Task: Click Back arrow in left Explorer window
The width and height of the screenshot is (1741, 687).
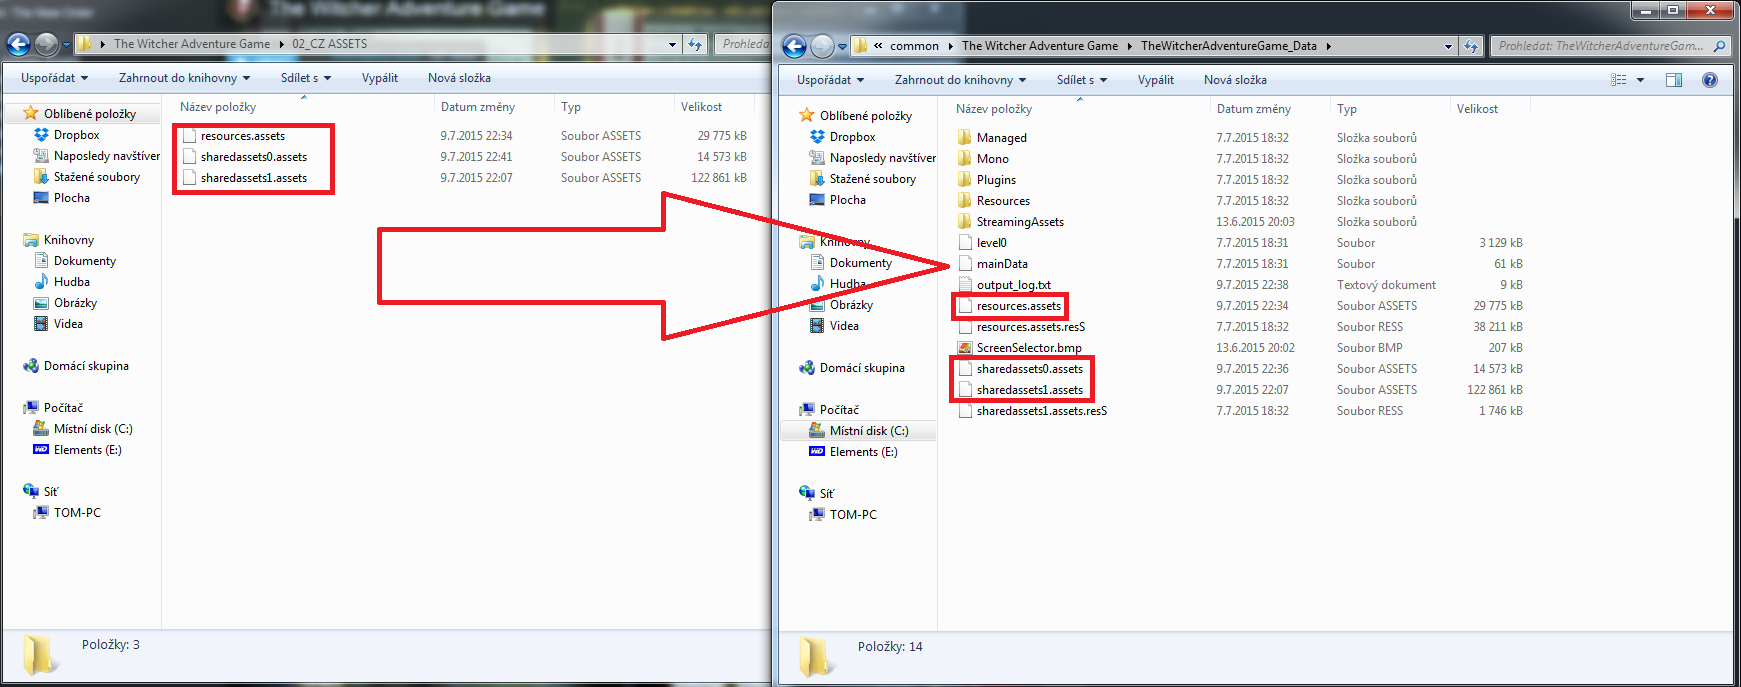Action: point(18,44)
